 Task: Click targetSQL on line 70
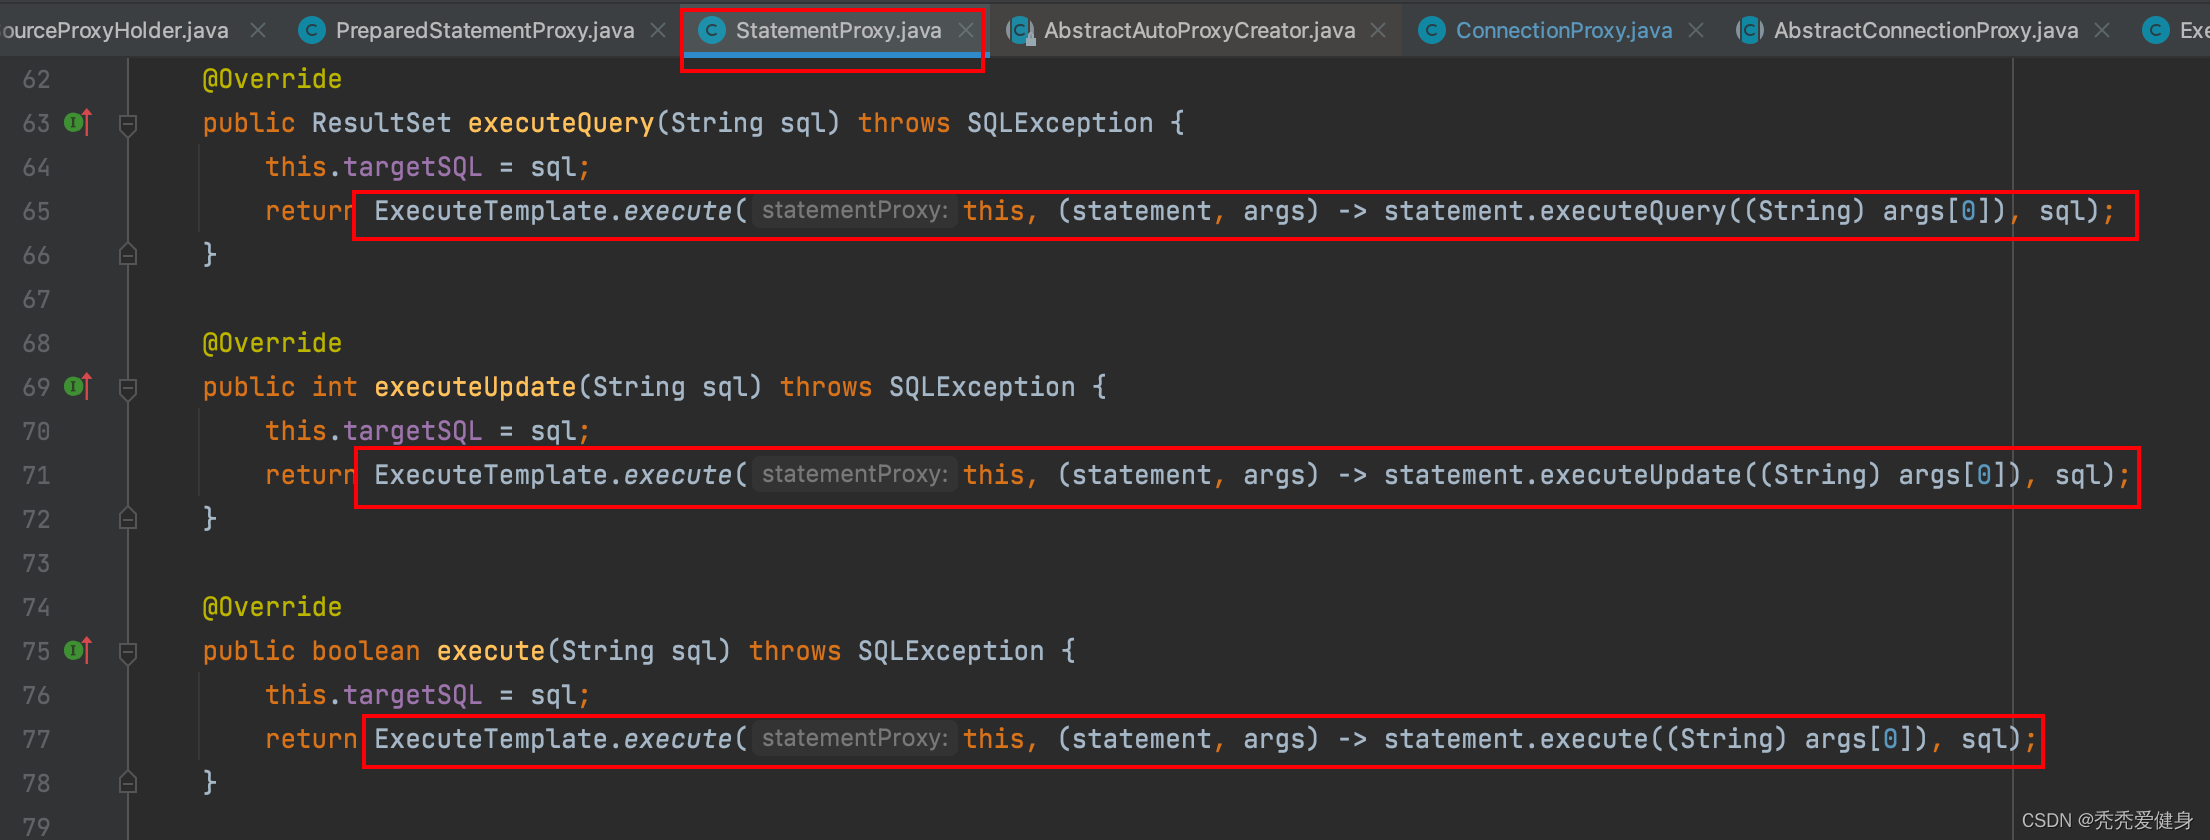point(413,431)
